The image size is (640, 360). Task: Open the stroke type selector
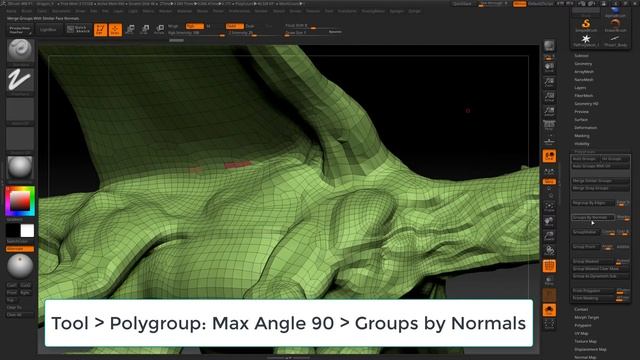tap(20, 80)
